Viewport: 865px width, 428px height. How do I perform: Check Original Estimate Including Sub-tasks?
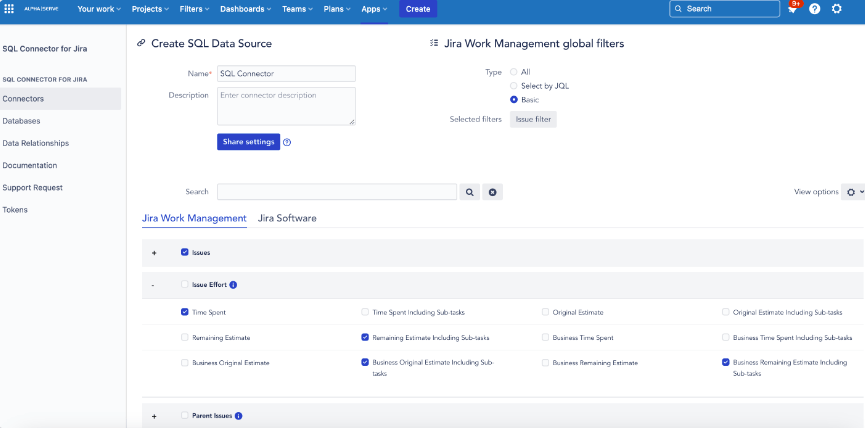pyautogui.click(x=725, y=312)
